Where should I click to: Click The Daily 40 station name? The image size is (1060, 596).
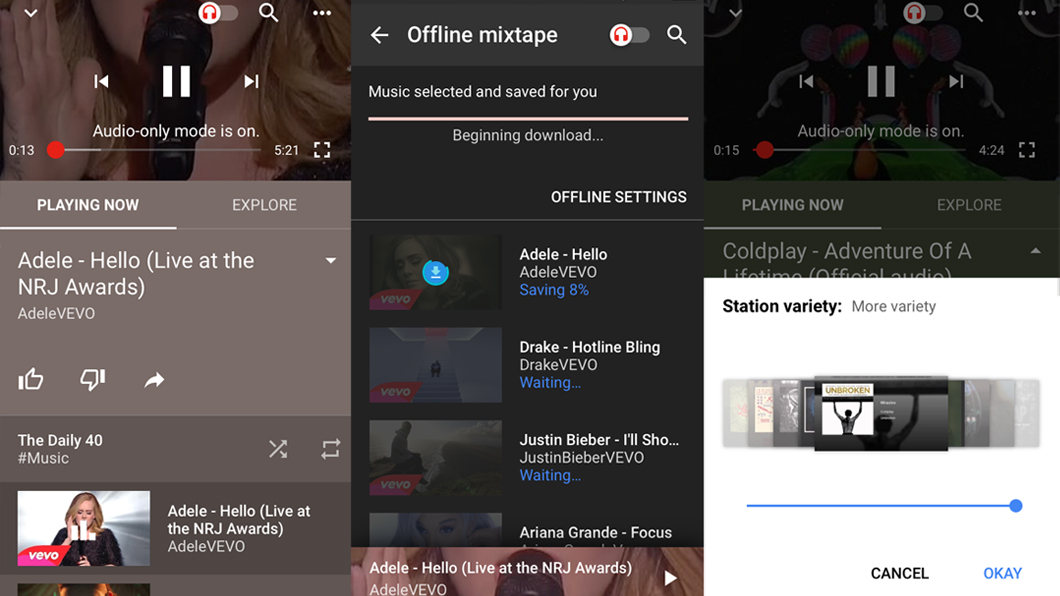tap(60, 440)
